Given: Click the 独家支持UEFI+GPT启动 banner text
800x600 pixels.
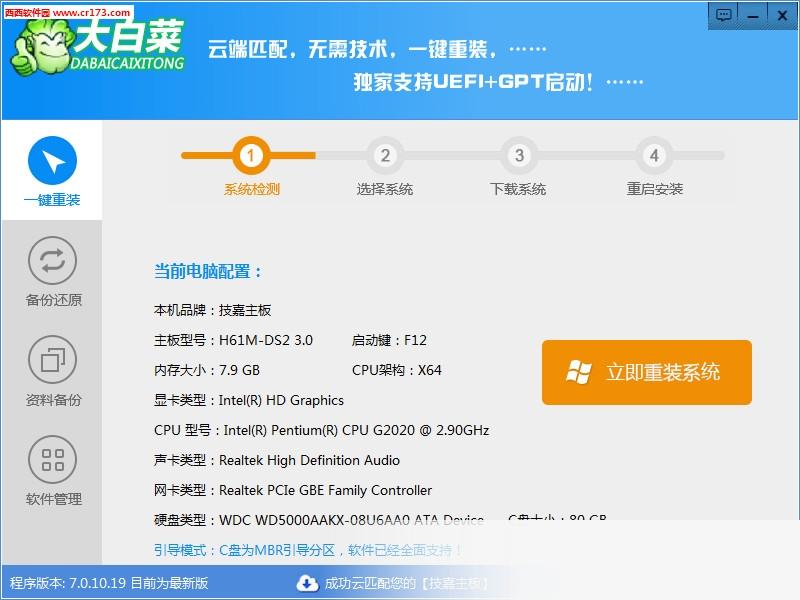Looking at the screenshot, I should coord(498,82).
